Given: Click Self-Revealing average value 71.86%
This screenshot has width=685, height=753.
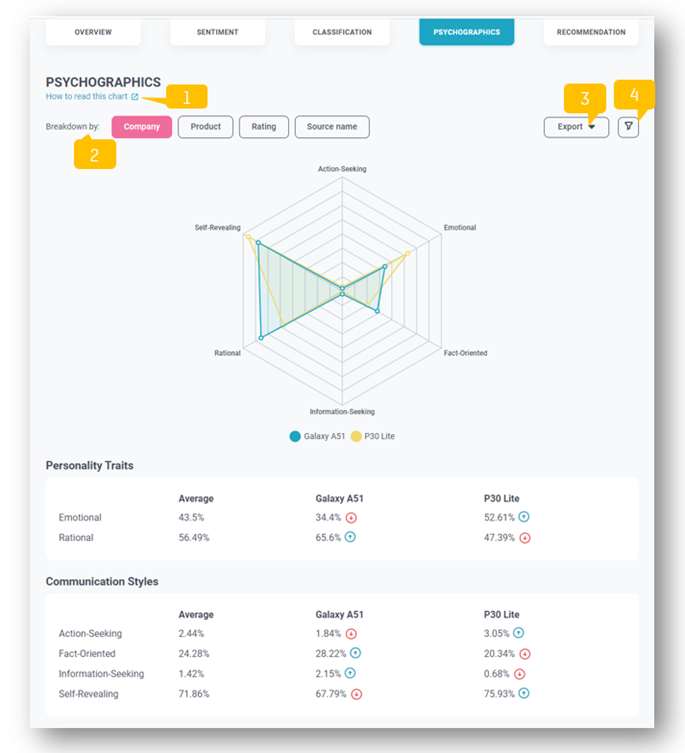Looking at the screenshot, I should click(194, 694).
